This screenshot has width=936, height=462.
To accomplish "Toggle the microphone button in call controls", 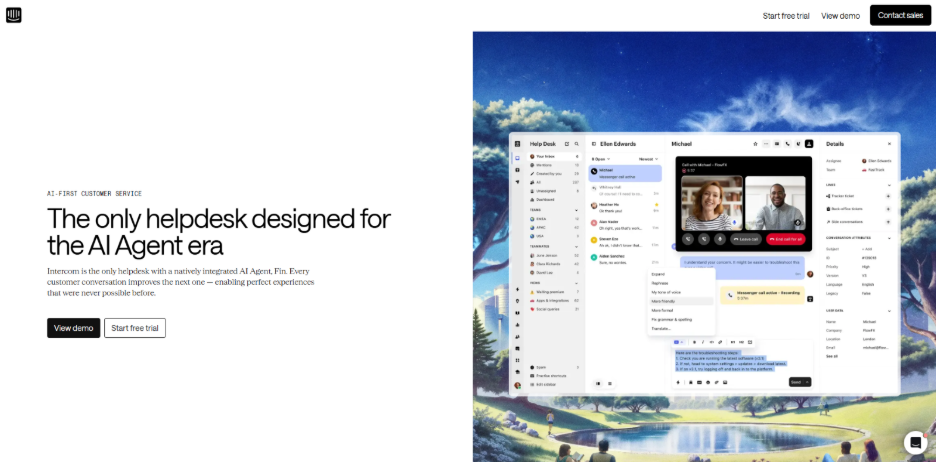I will [721, 239].
